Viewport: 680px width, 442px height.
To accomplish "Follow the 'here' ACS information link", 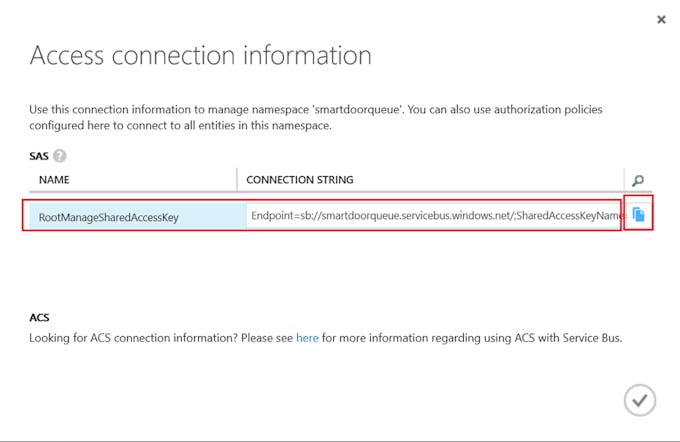I will pos(307,338).
